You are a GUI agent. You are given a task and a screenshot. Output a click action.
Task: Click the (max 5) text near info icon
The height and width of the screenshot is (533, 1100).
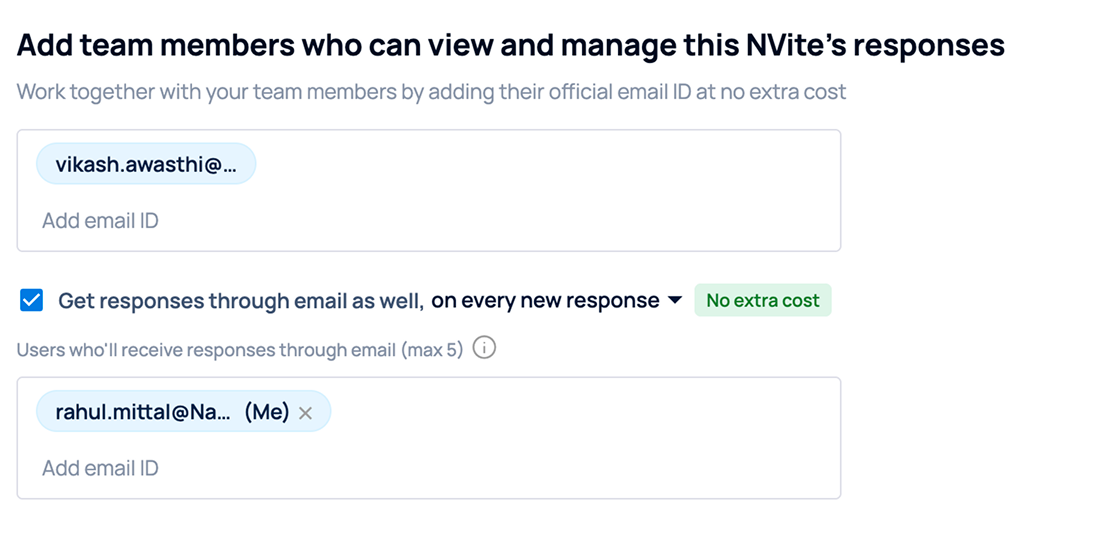tap(432, 350)
